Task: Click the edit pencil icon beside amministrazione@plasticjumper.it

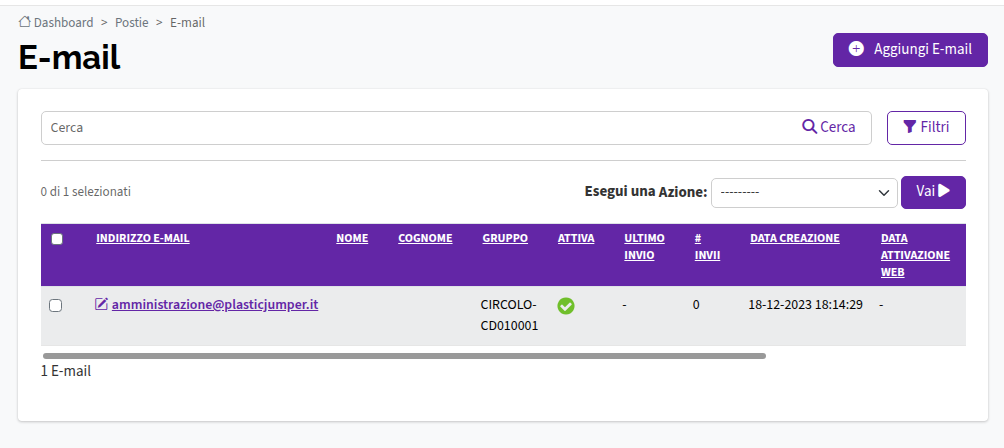Action: [101, 304]
